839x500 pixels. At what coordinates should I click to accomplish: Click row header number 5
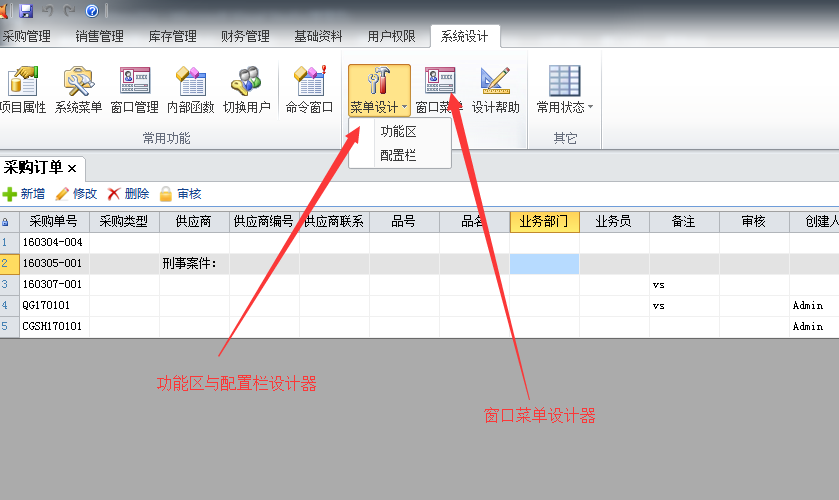[x=10, y=326]
